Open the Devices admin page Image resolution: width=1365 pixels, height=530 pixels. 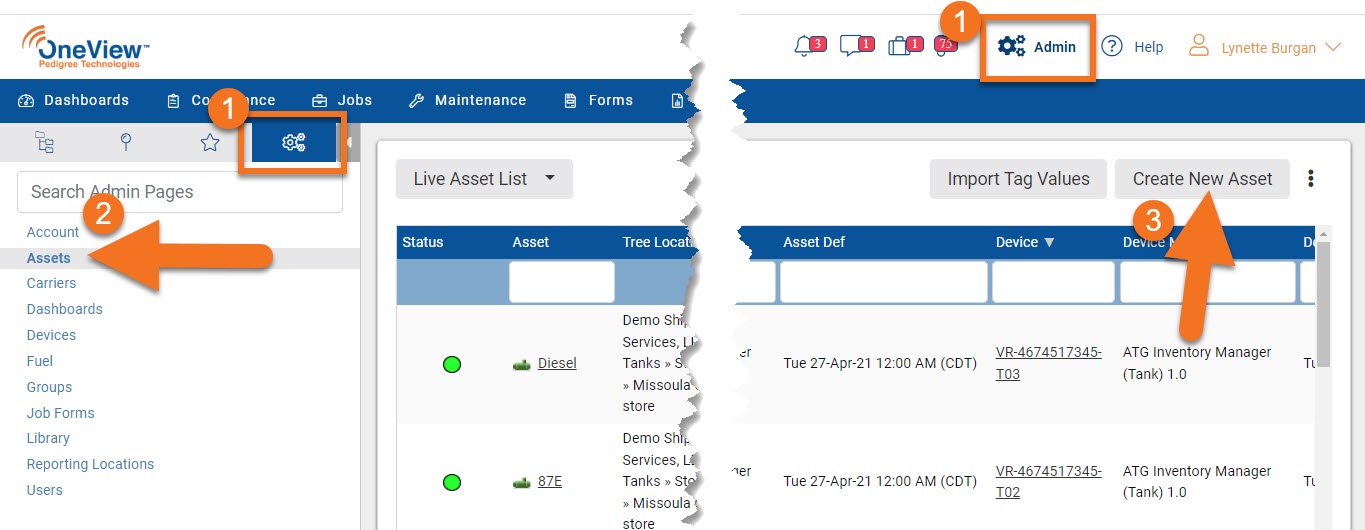point(51,335)
